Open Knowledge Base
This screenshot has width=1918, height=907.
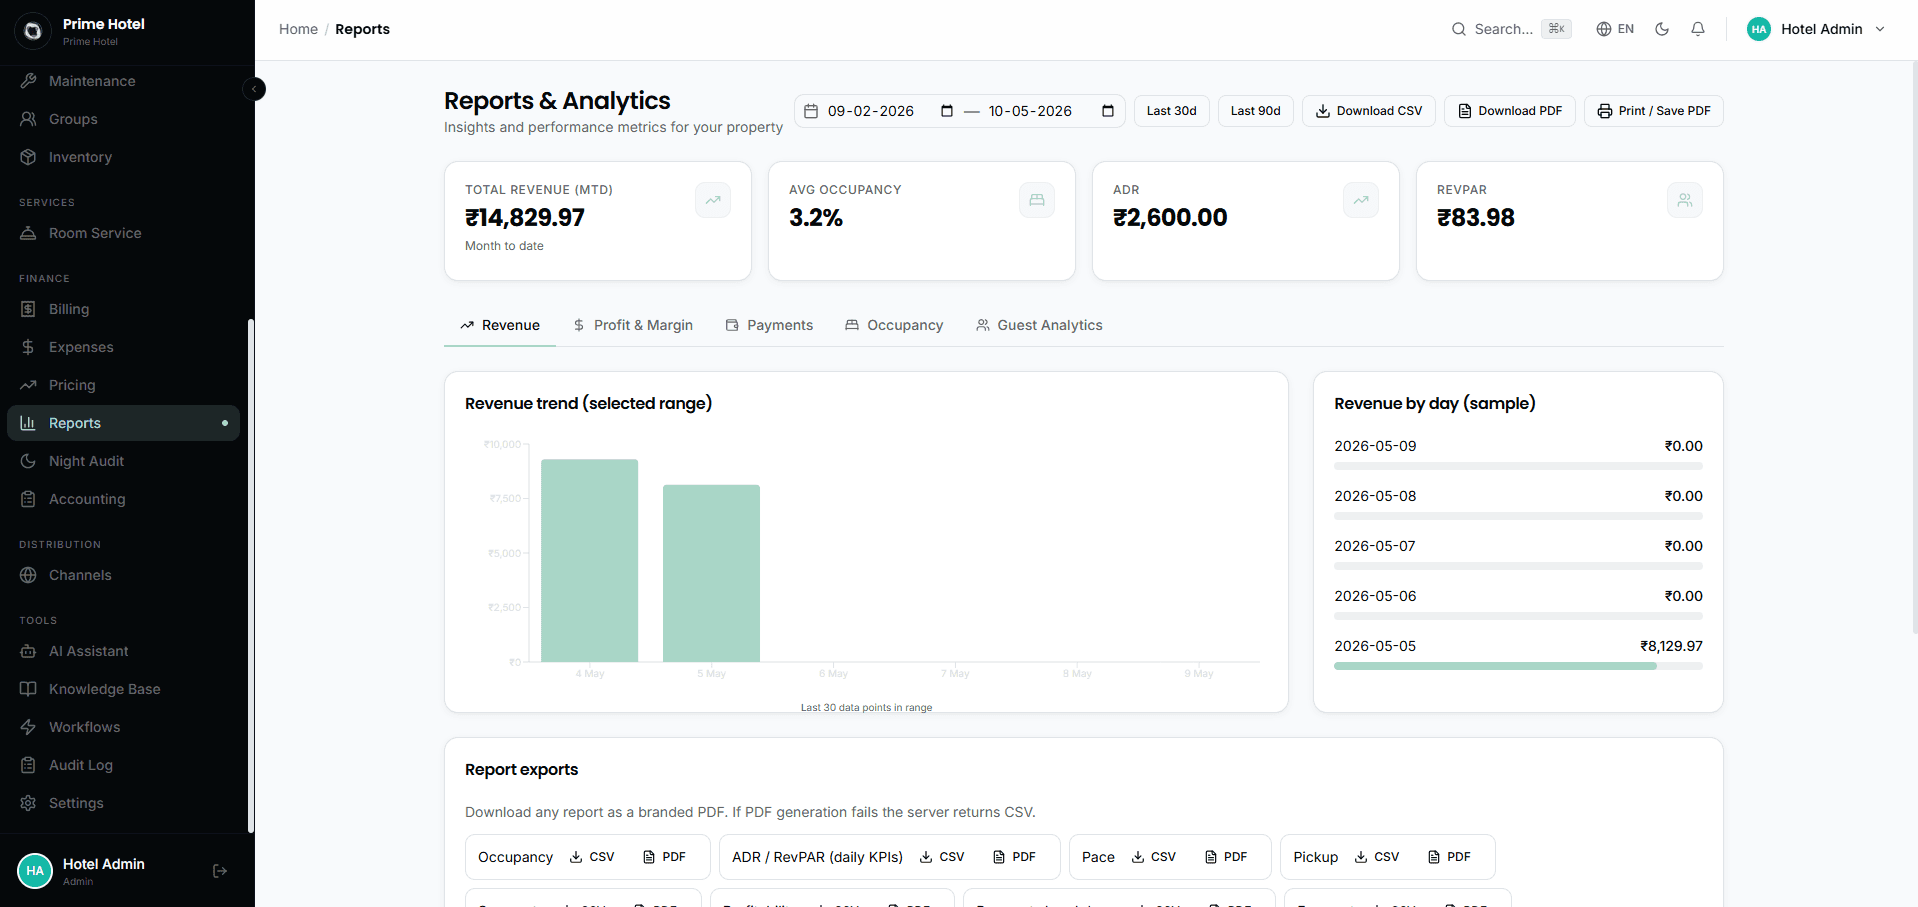(x=123, y=689)
